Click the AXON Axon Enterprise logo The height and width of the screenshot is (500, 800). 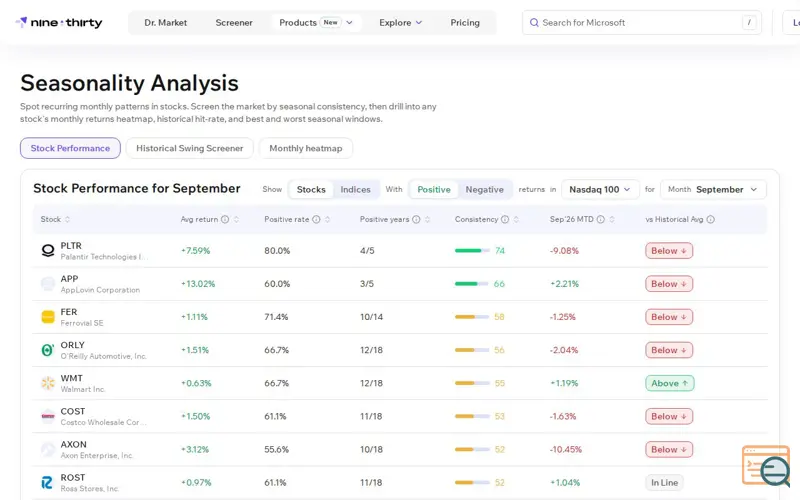[x=47, y=449]
